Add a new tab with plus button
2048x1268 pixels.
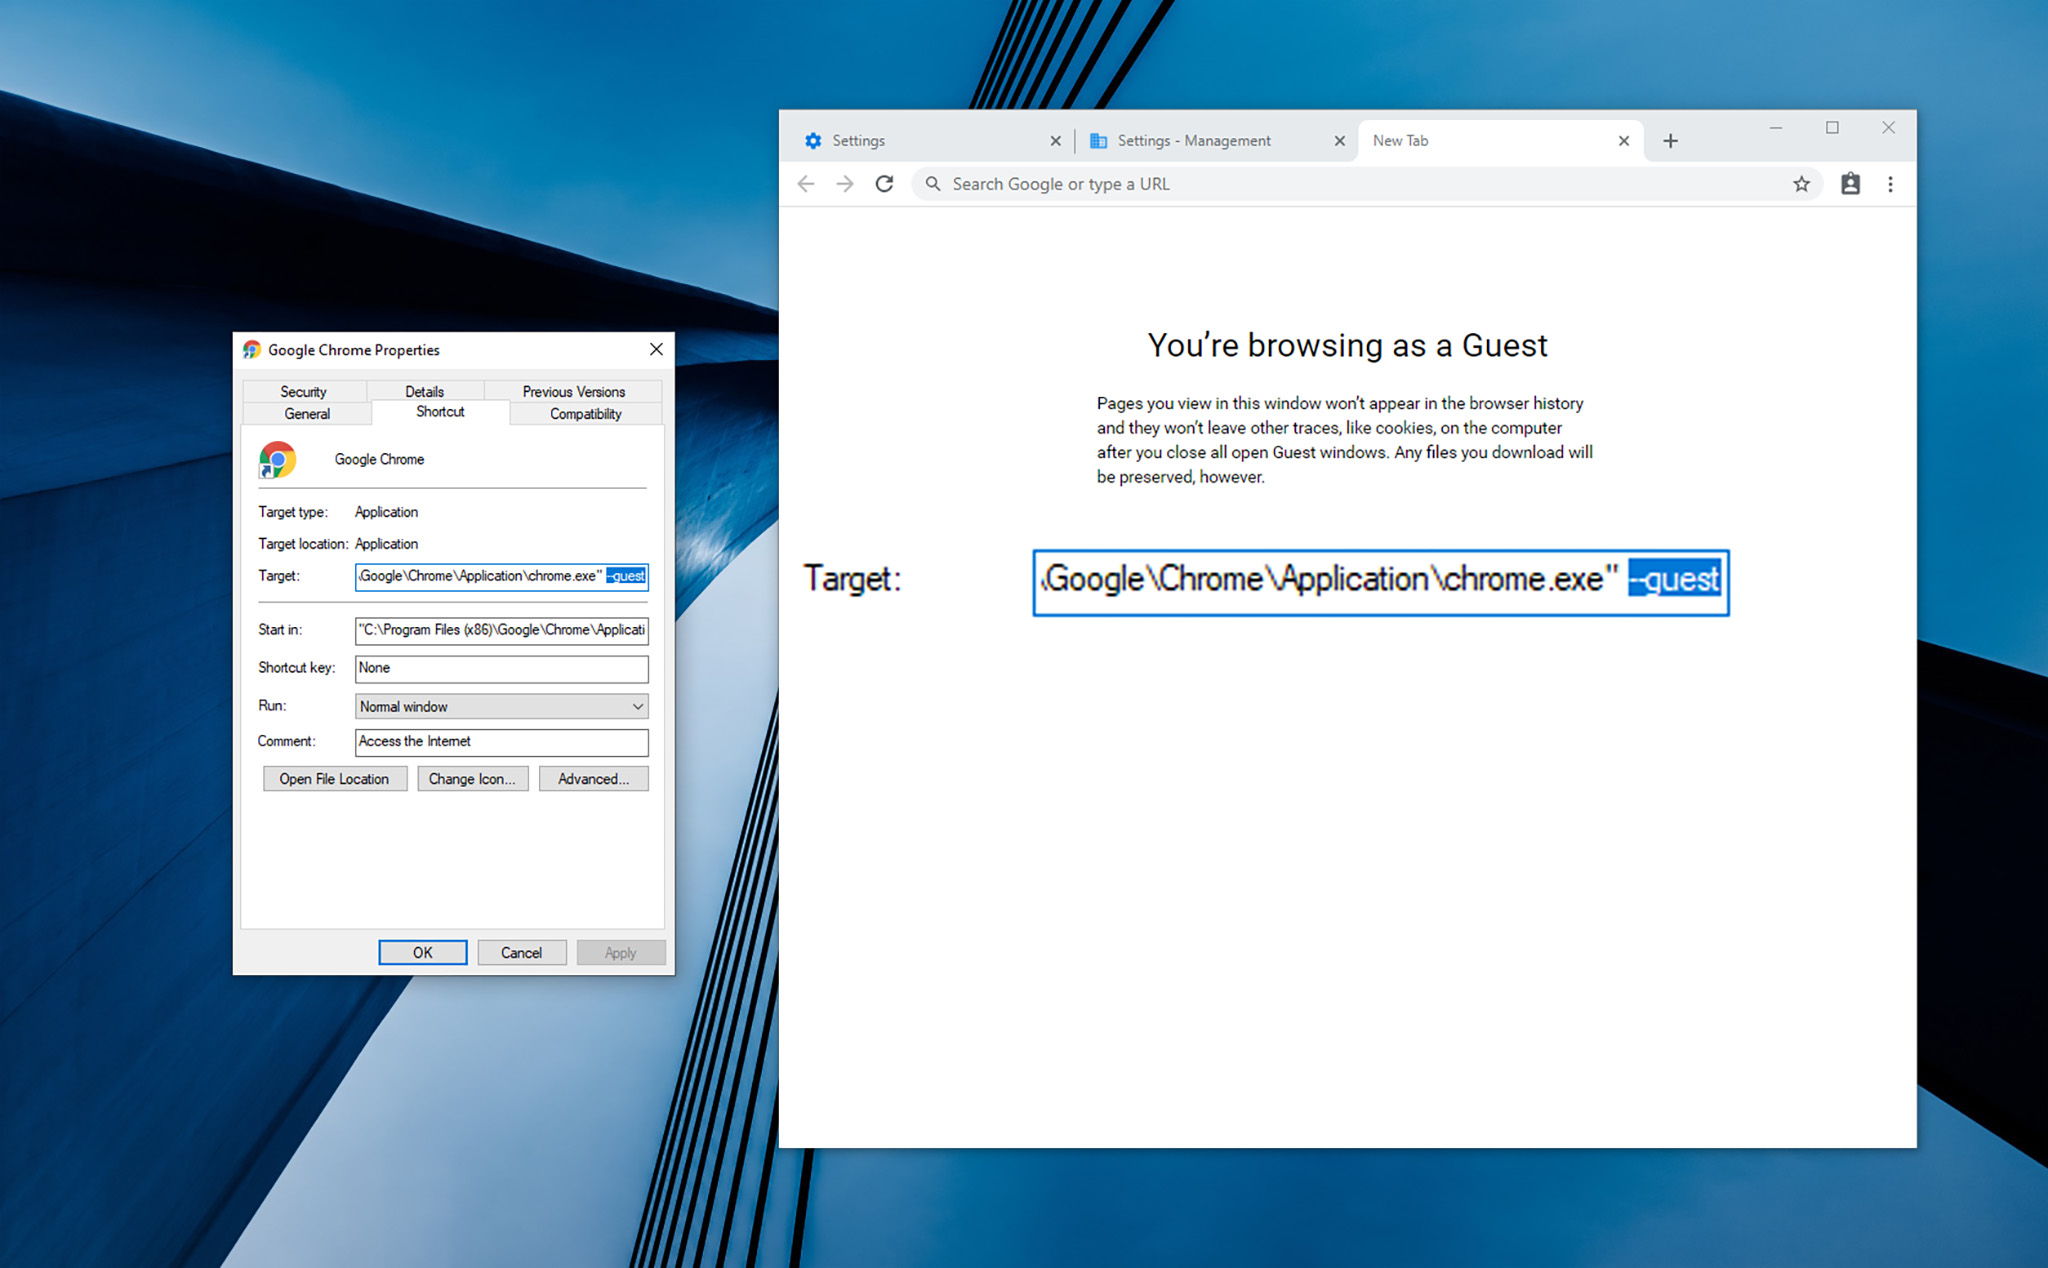click(1670, 141)
